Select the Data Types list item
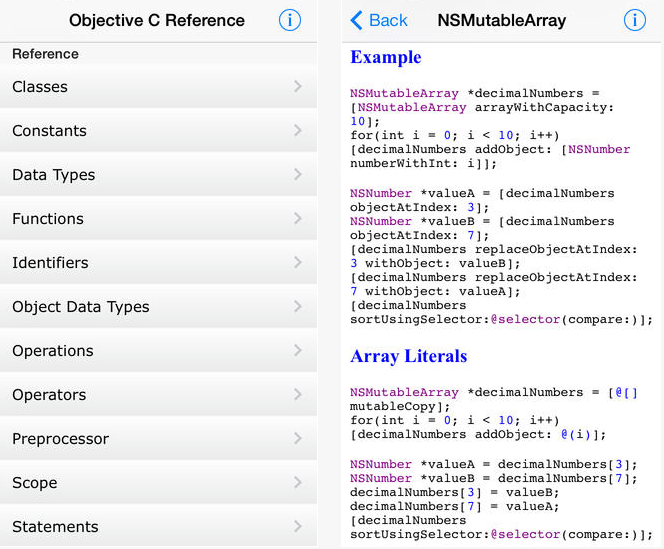This screenshot has width=664, height=549. (53, 175)
